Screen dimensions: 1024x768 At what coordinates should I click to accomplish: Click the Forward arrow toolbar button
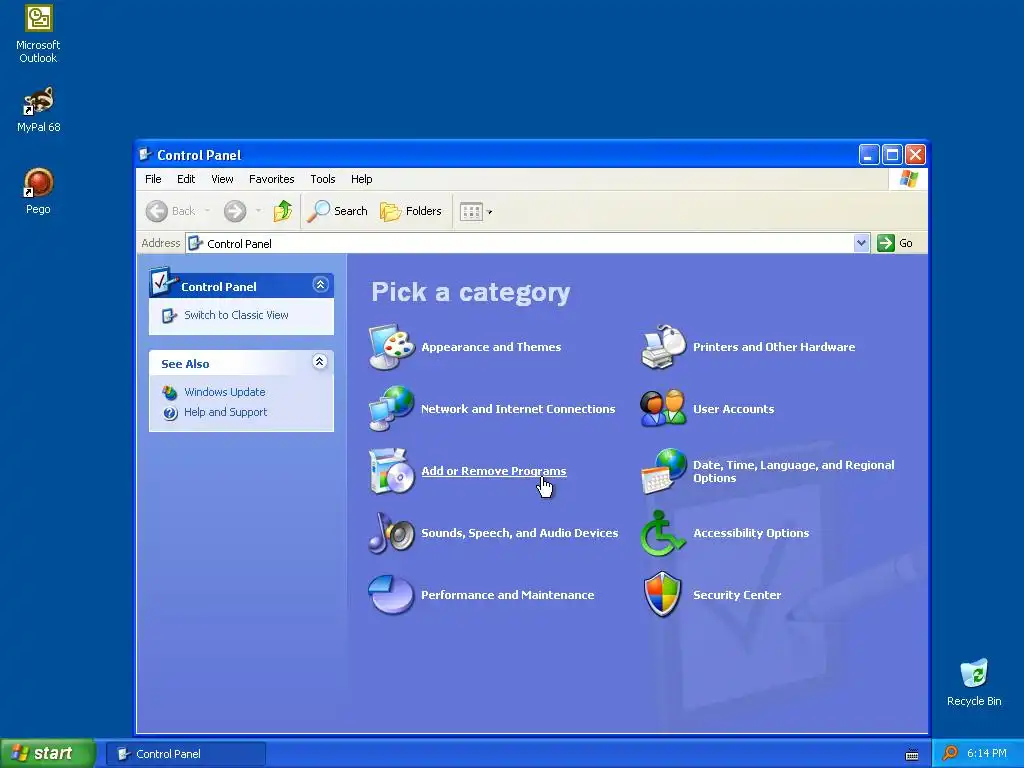coord(235,211)
